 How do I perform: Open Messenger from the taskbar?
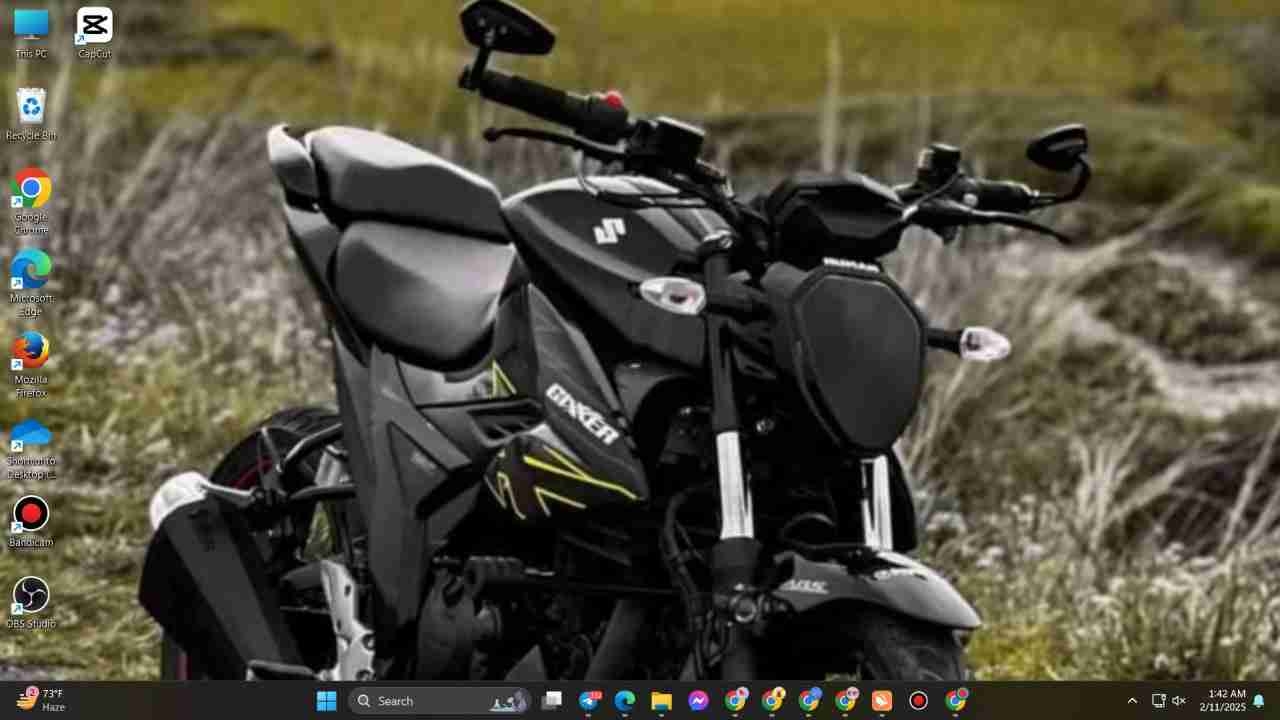pyautogui.click(x=699, y=701)
